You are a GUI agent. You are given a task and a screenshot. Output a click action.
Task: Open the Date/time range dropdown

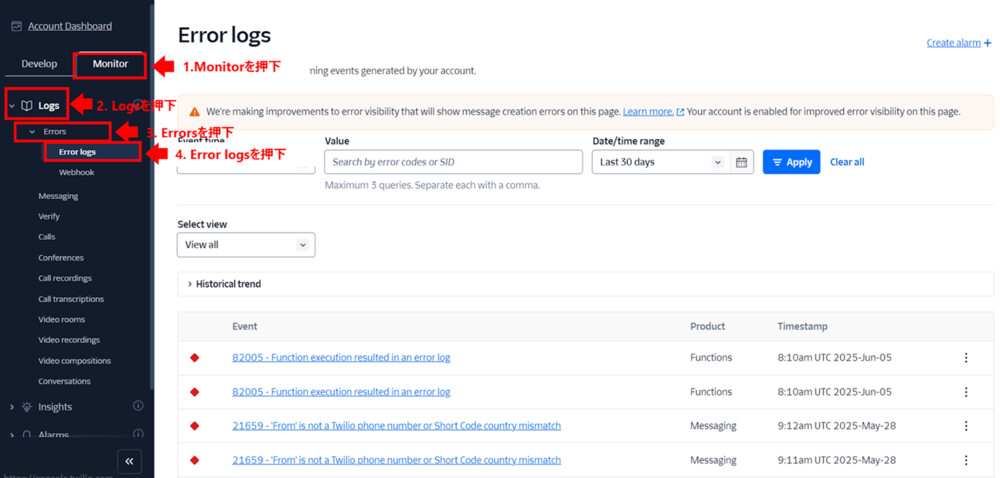(x=660, y=162)
